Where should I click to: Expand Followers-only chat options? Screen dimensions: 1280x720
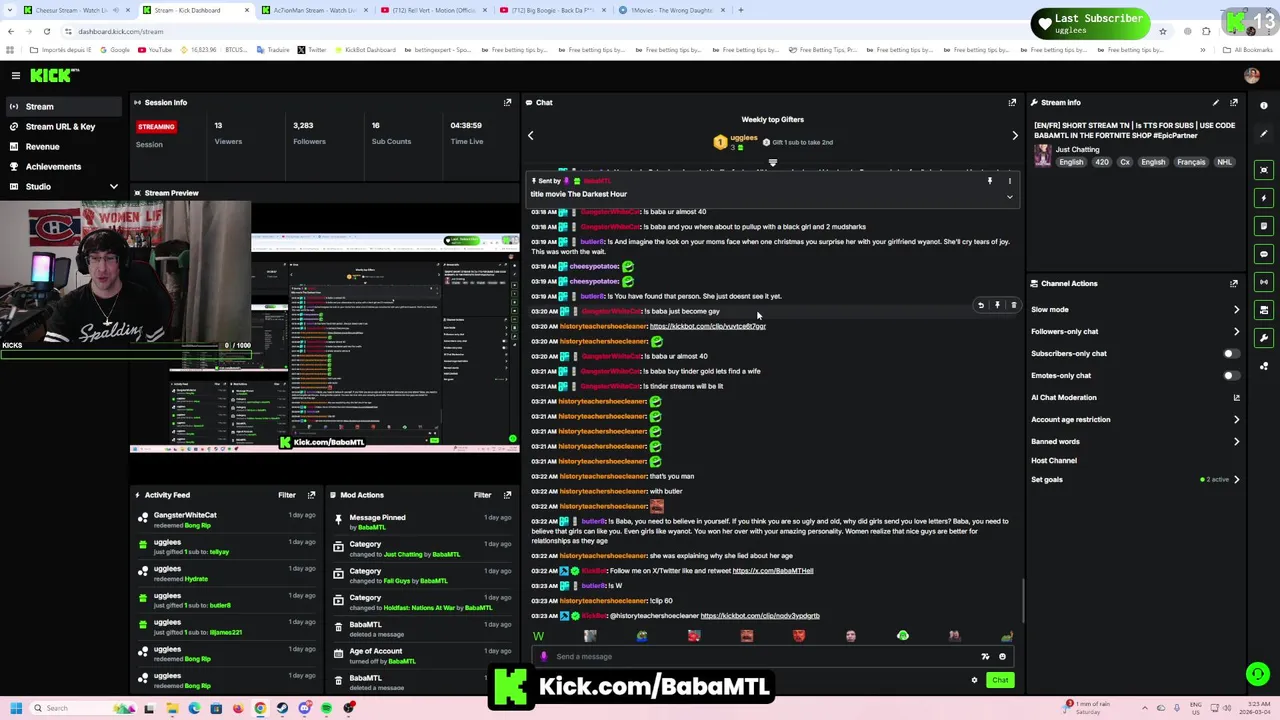(1236, 332)
